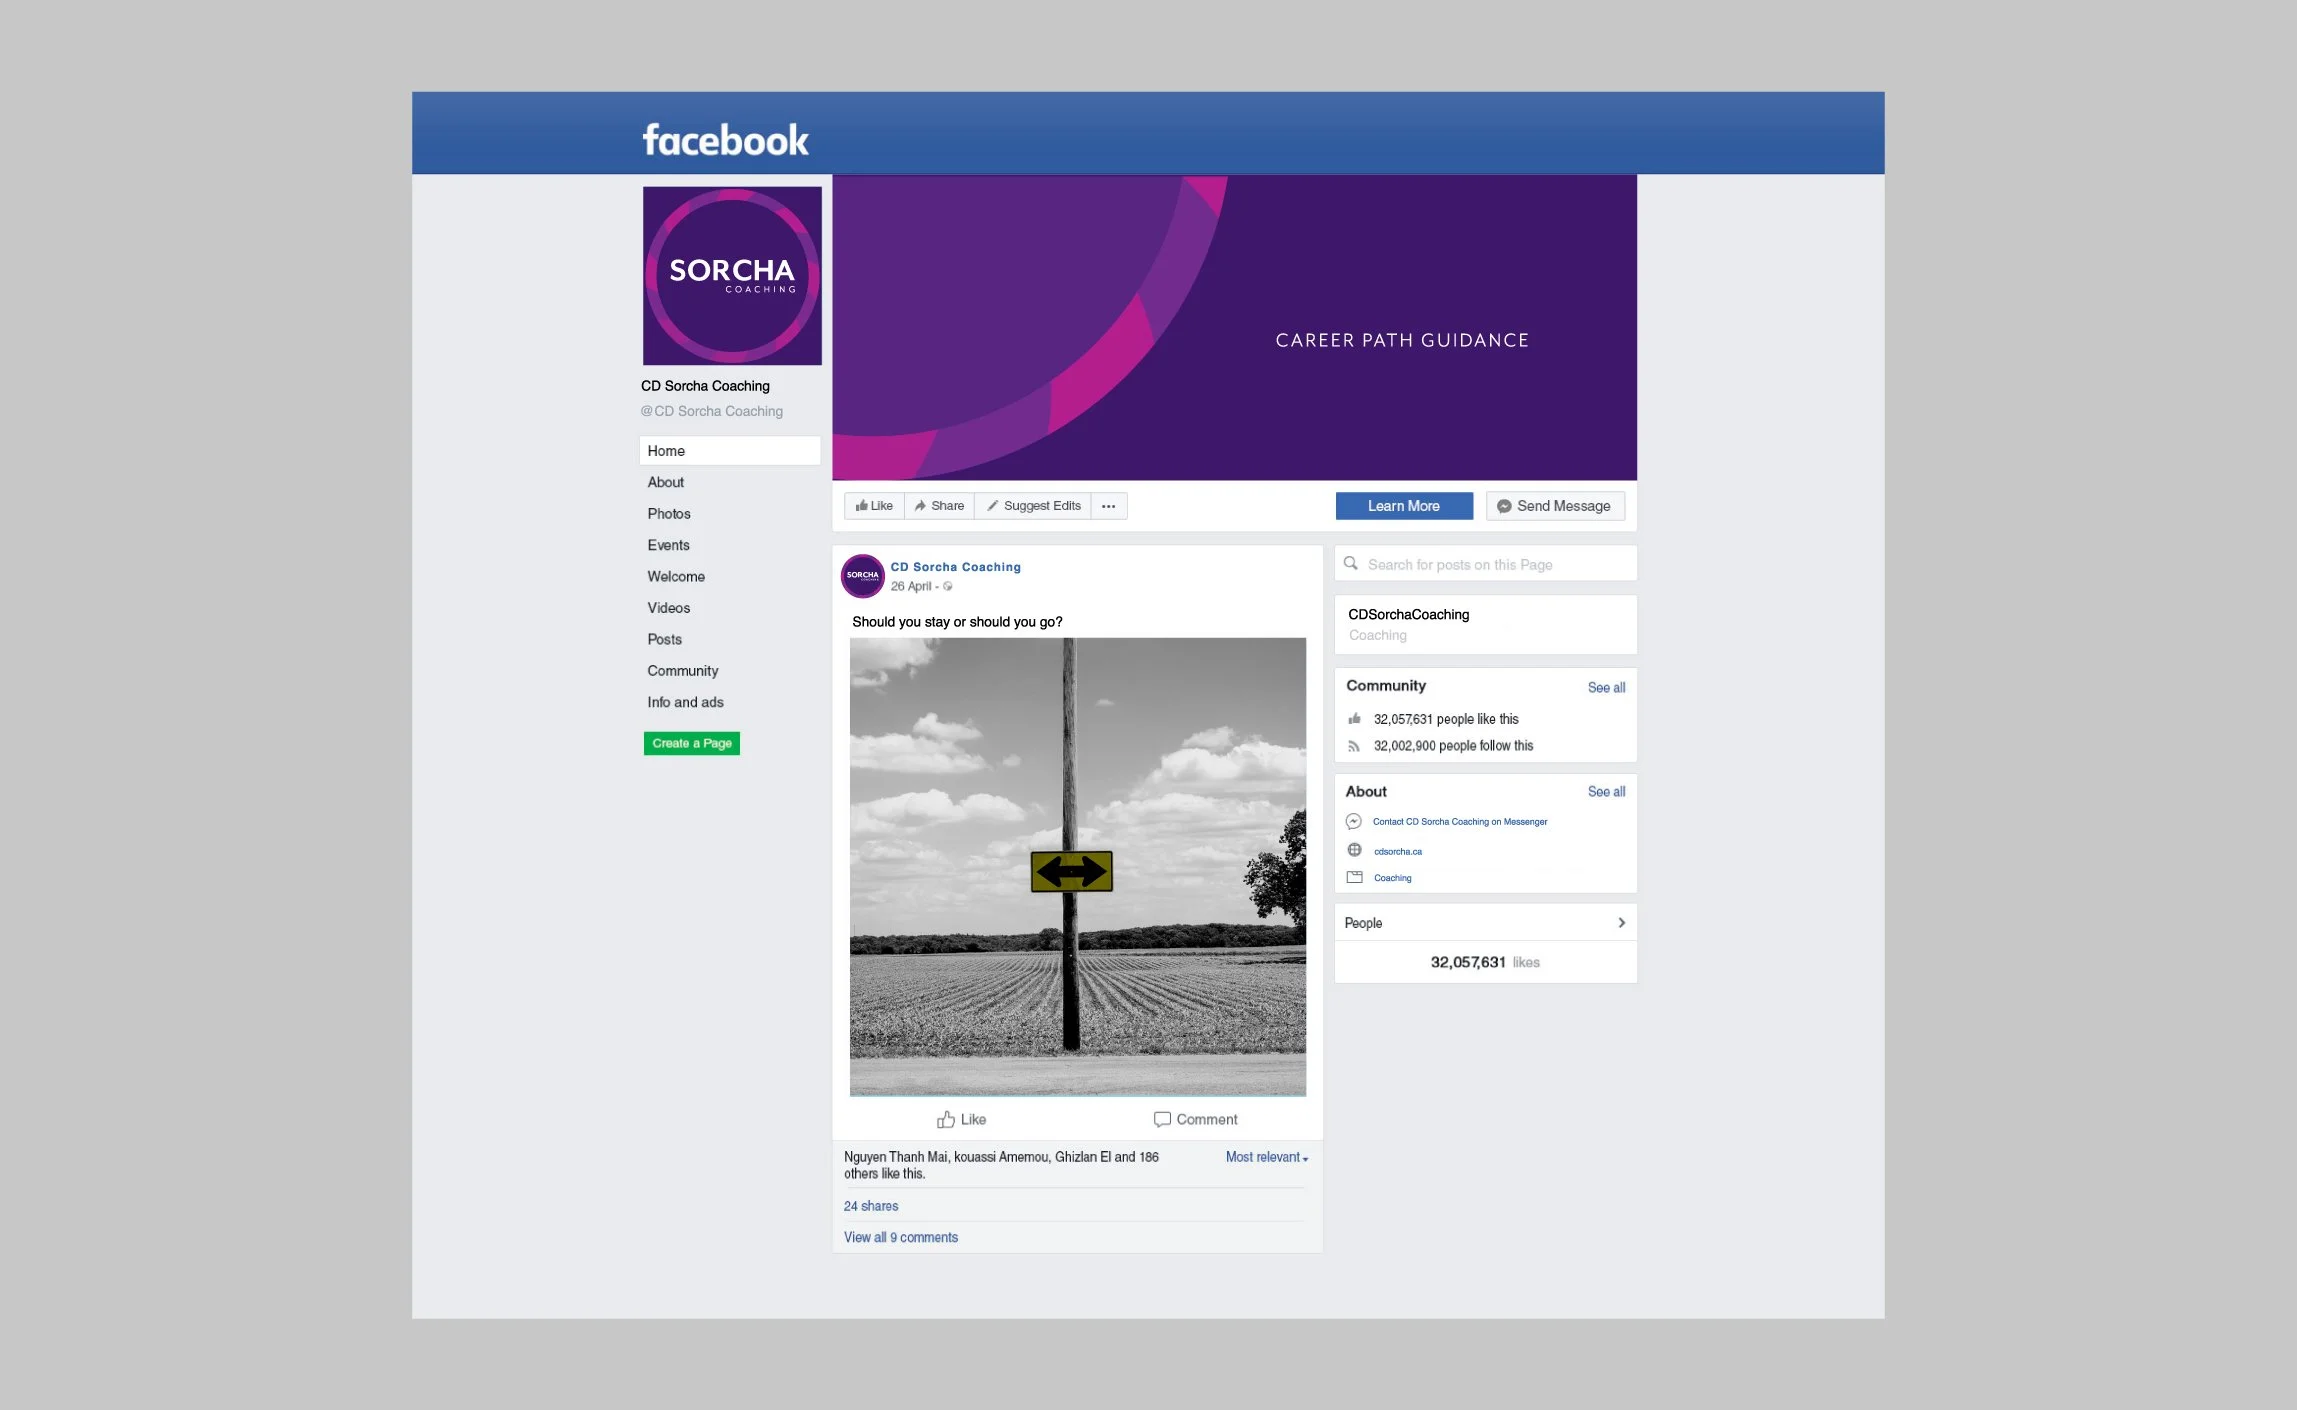Click the Send Message button

coord(1554,505)
